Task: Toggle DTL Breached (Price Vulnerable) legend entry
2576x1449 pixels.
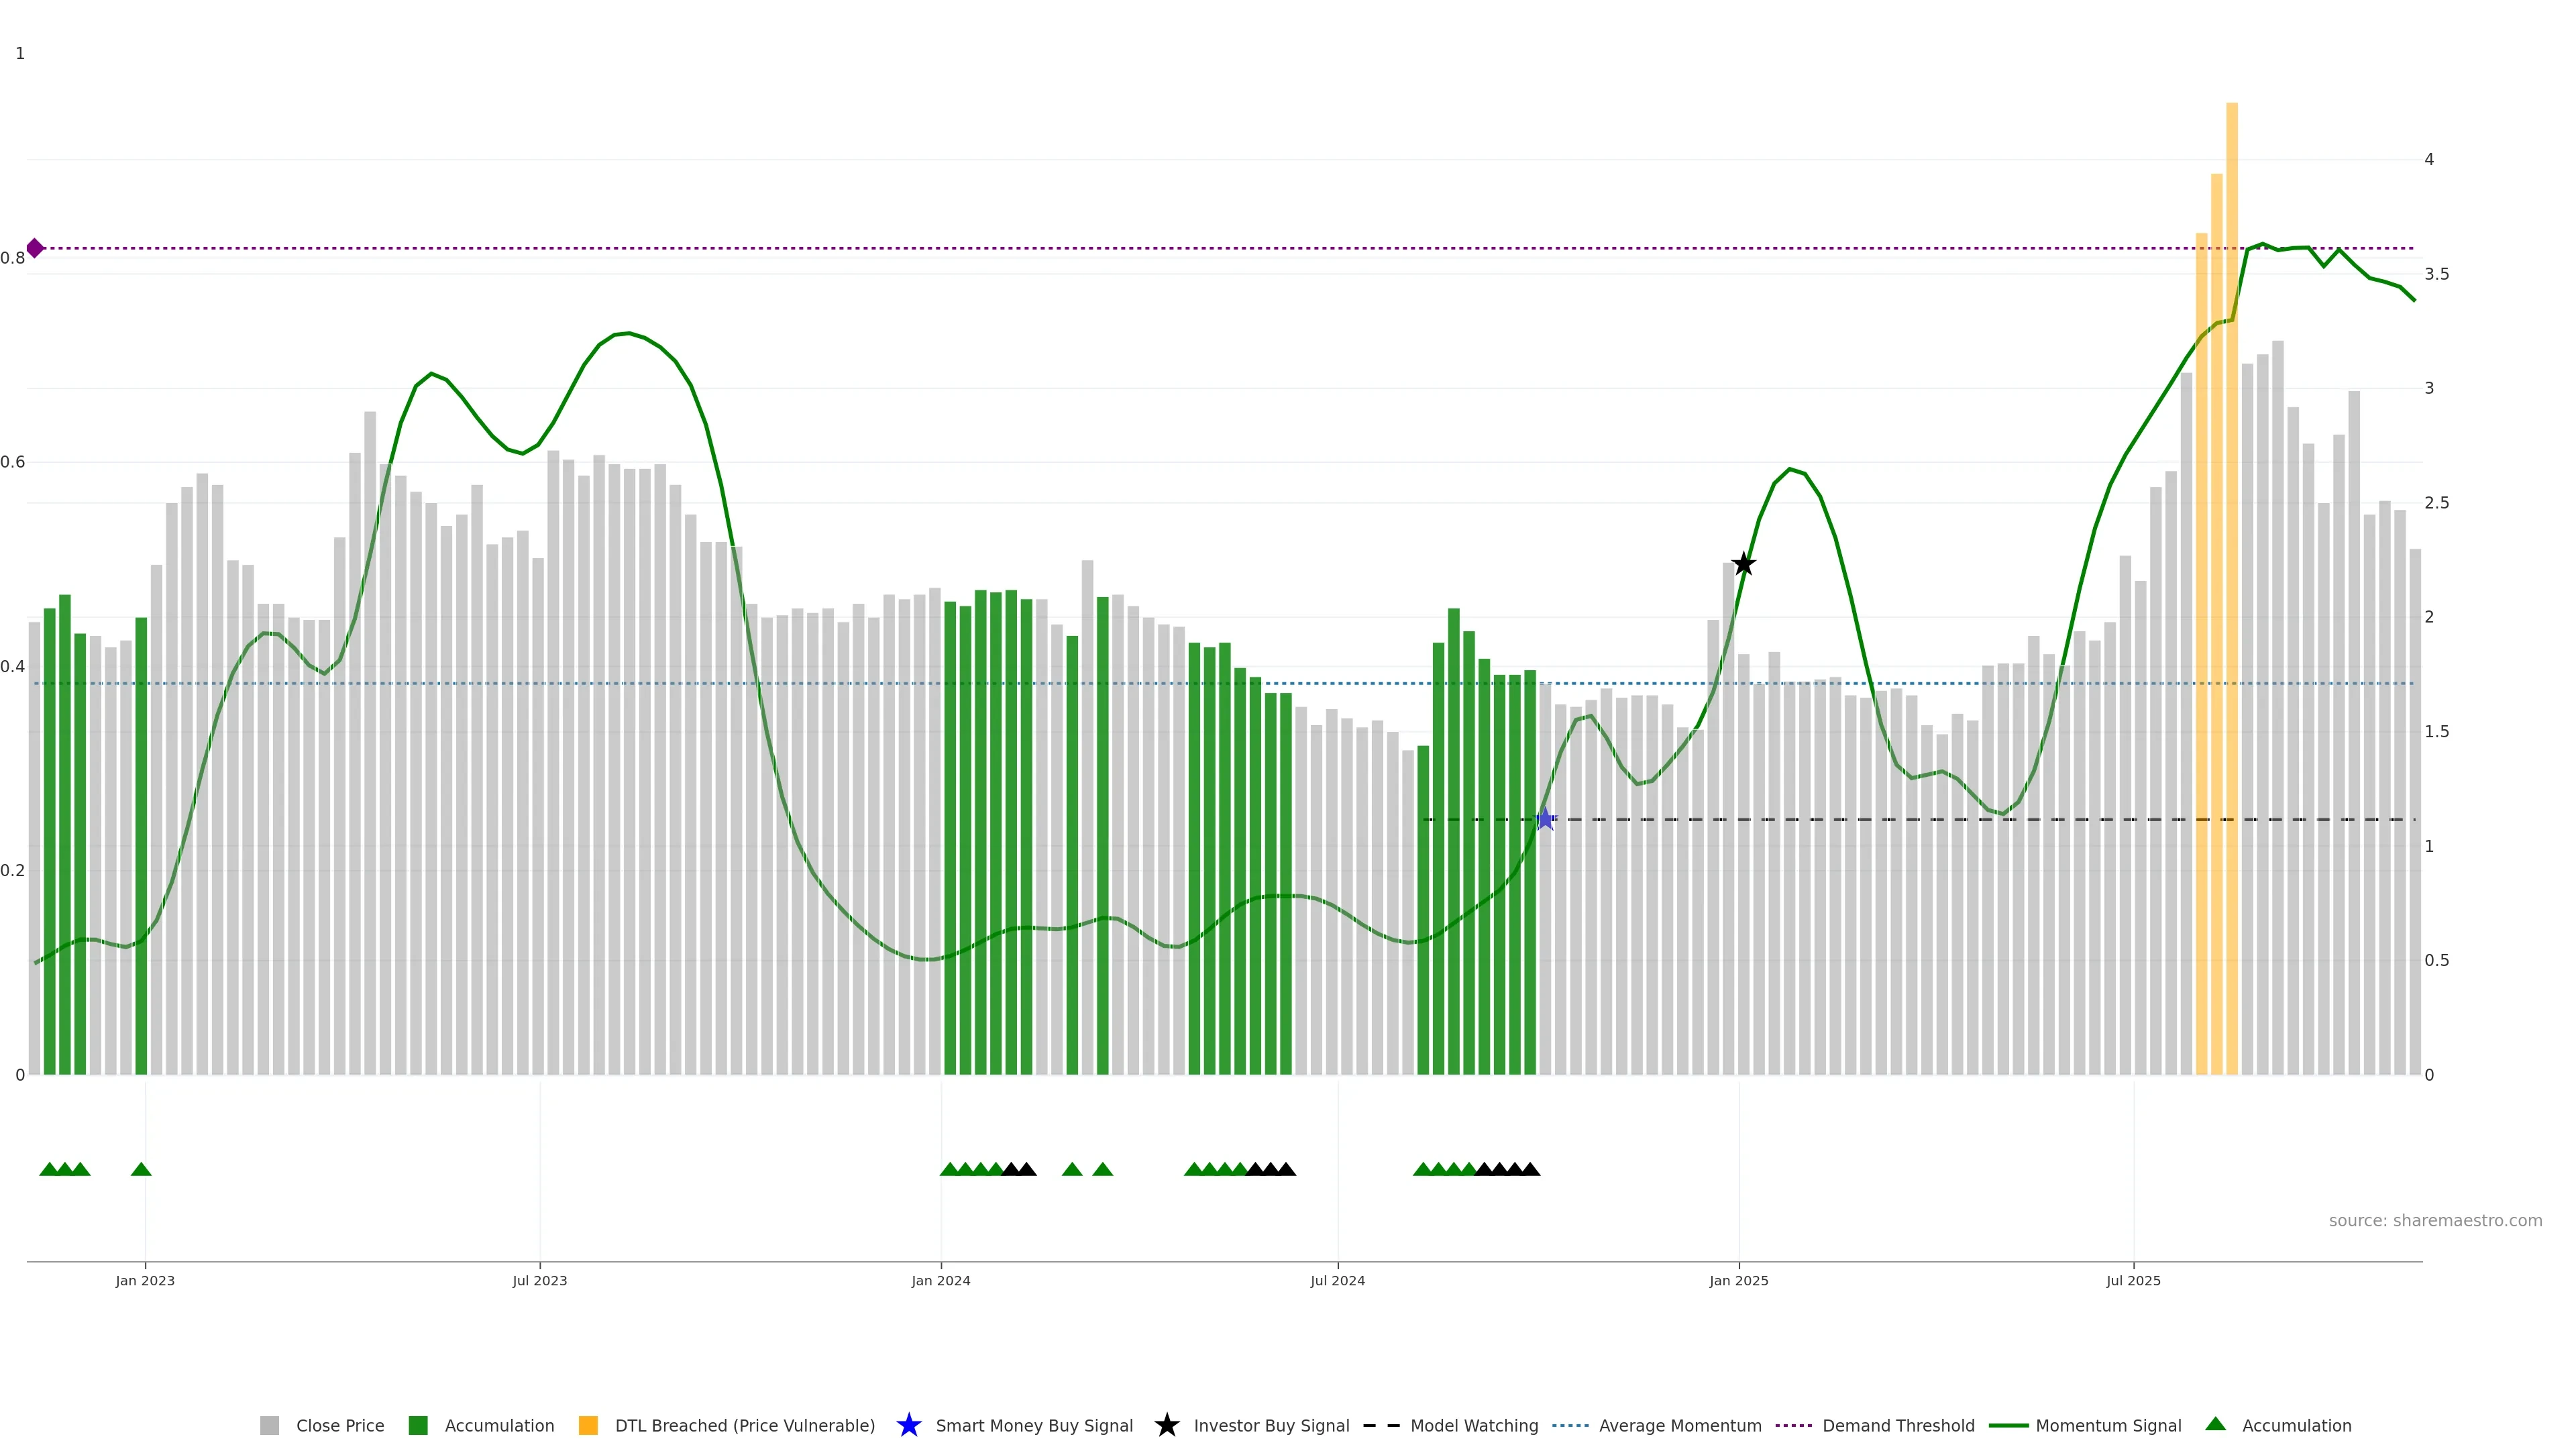Action: tap(744, 1425)
